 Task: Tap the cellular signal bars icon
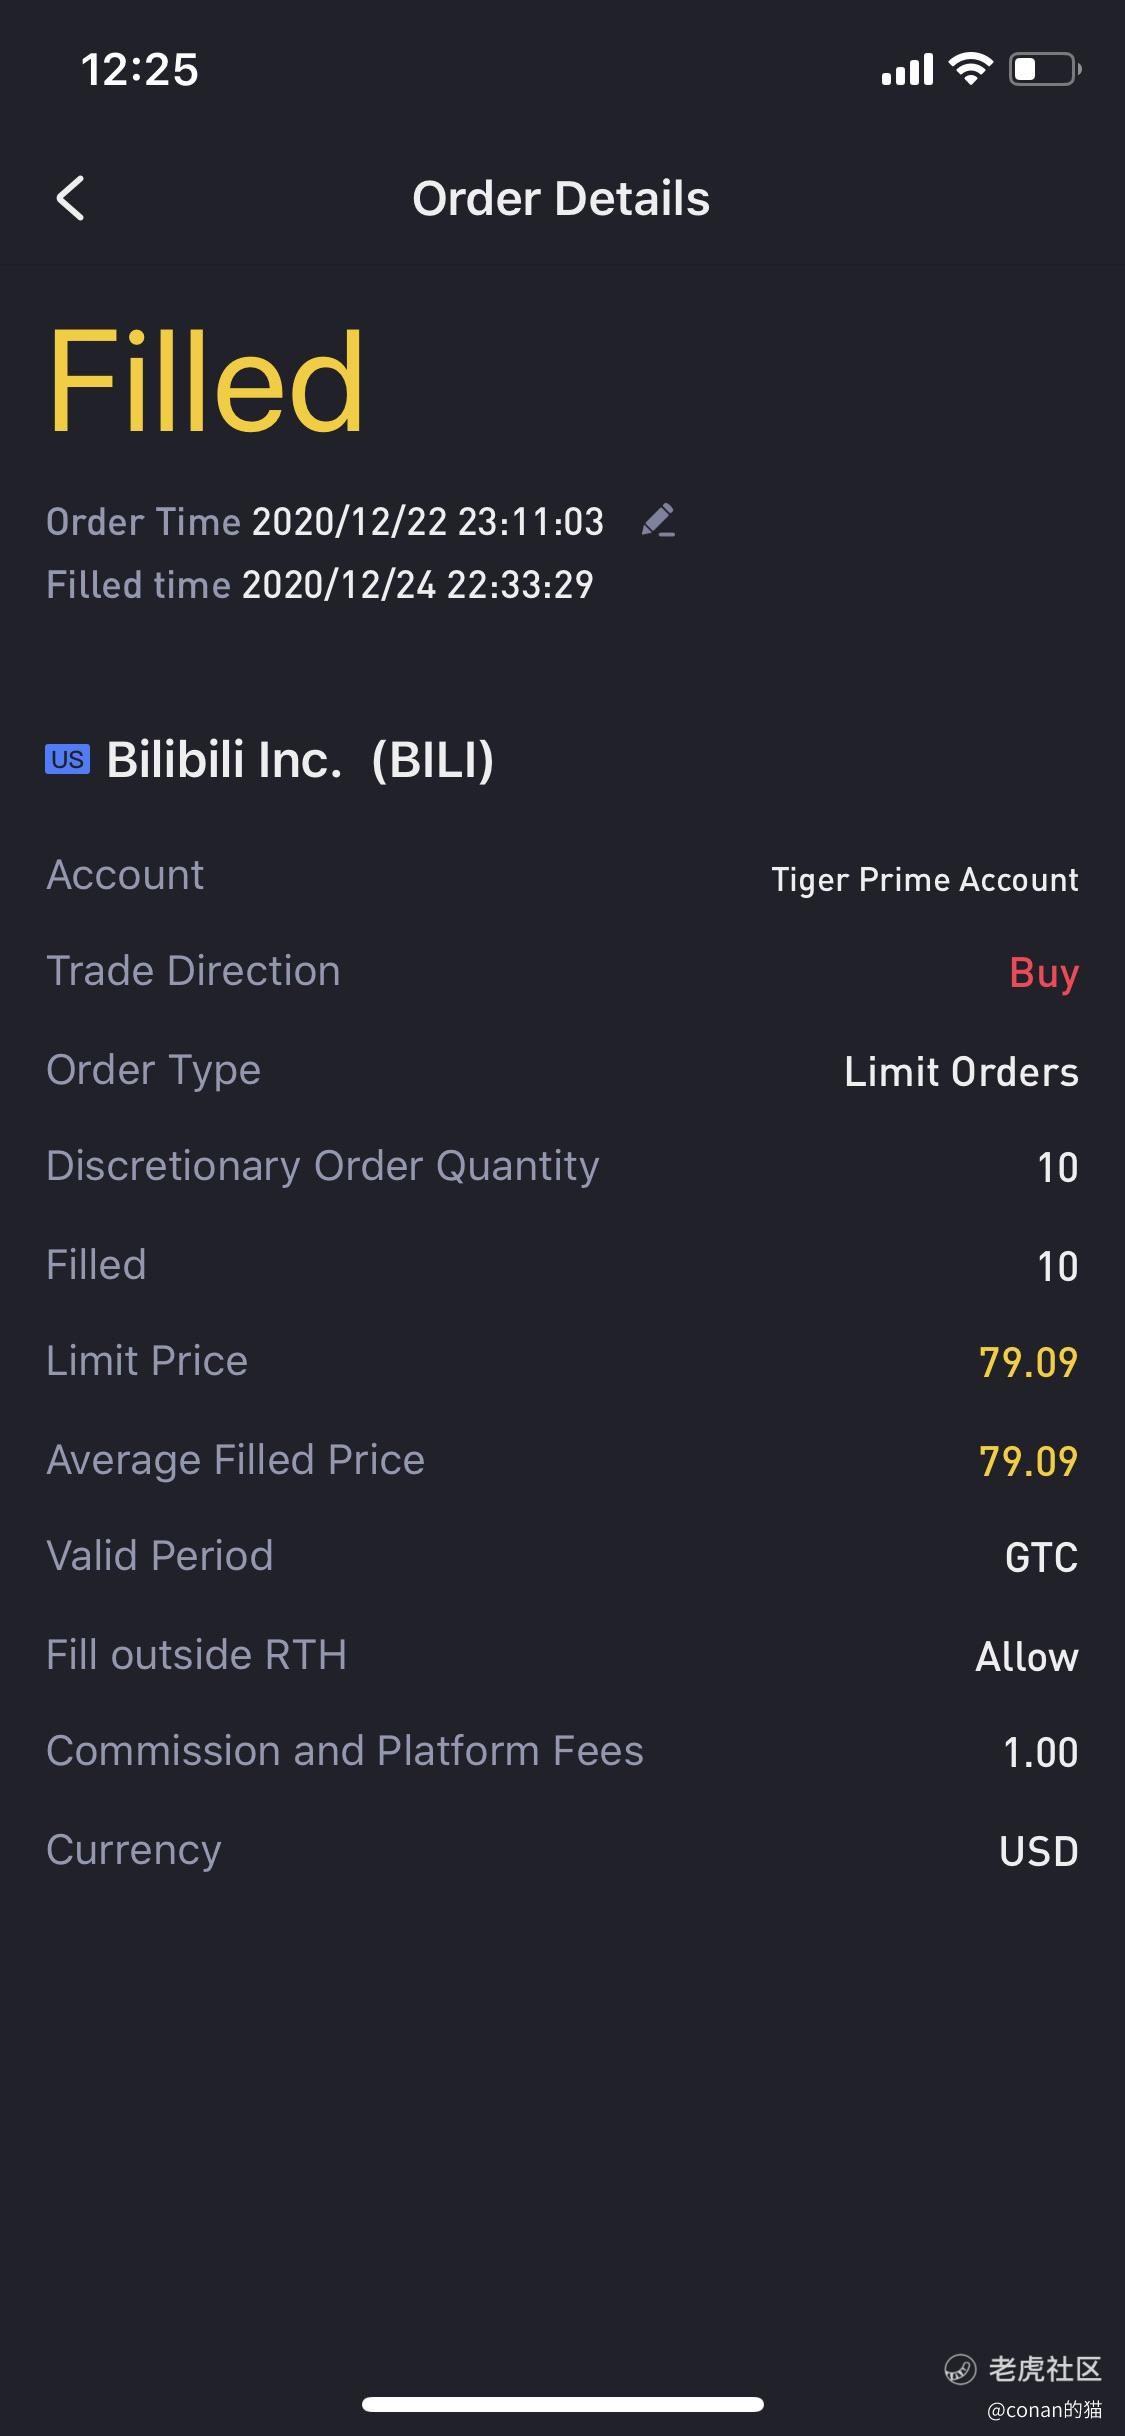907,69
